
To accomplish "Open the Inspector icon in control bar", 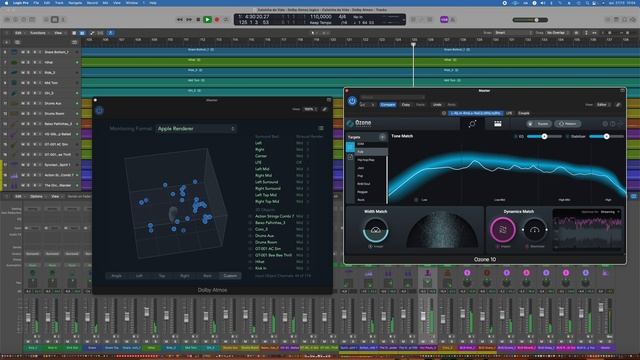I will point(16,20).
